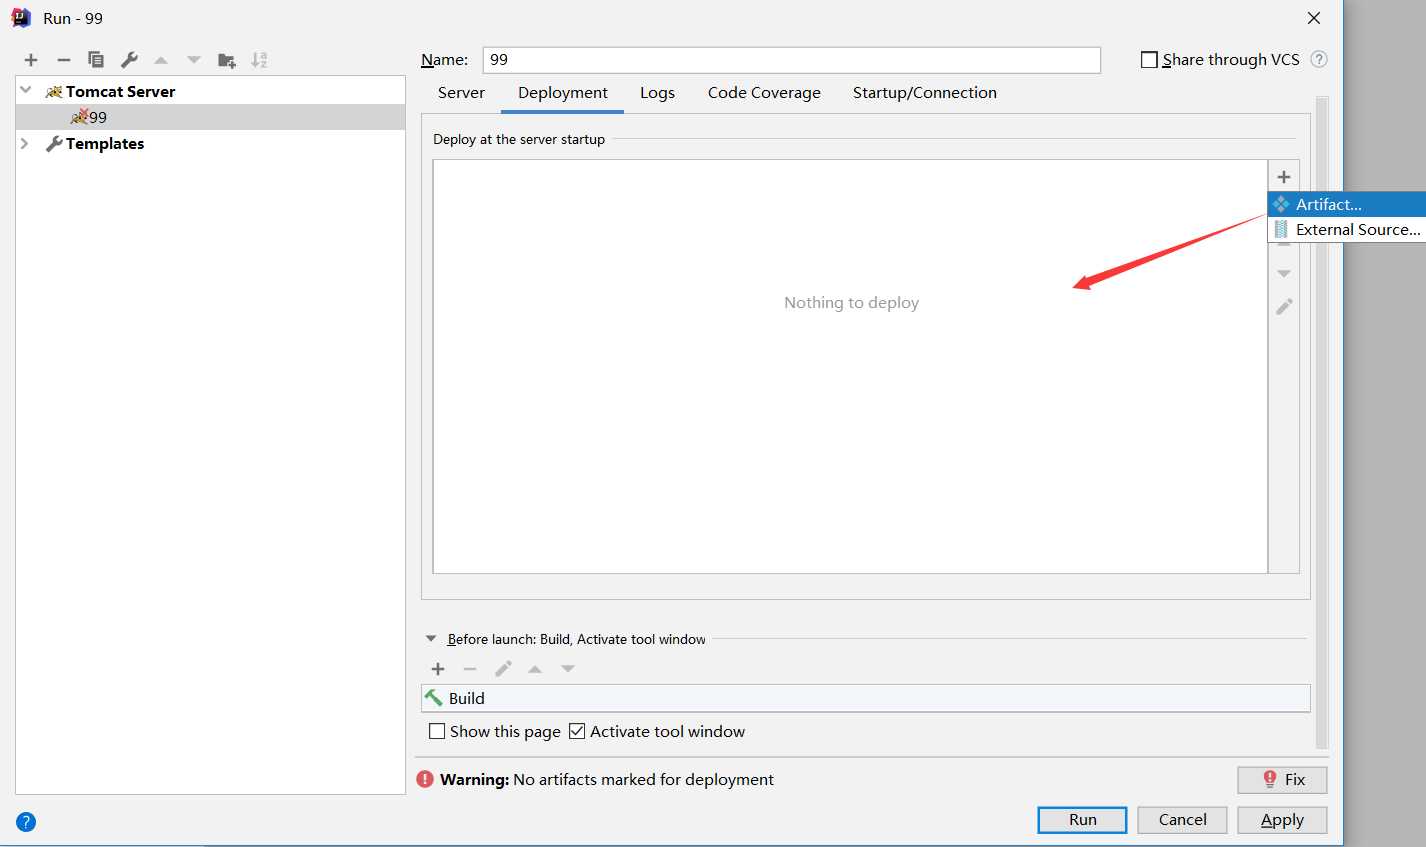Collapse the Before launch section
This screenshot has height=847, width=1426.
pyautogui.click(x=431, y=639)
